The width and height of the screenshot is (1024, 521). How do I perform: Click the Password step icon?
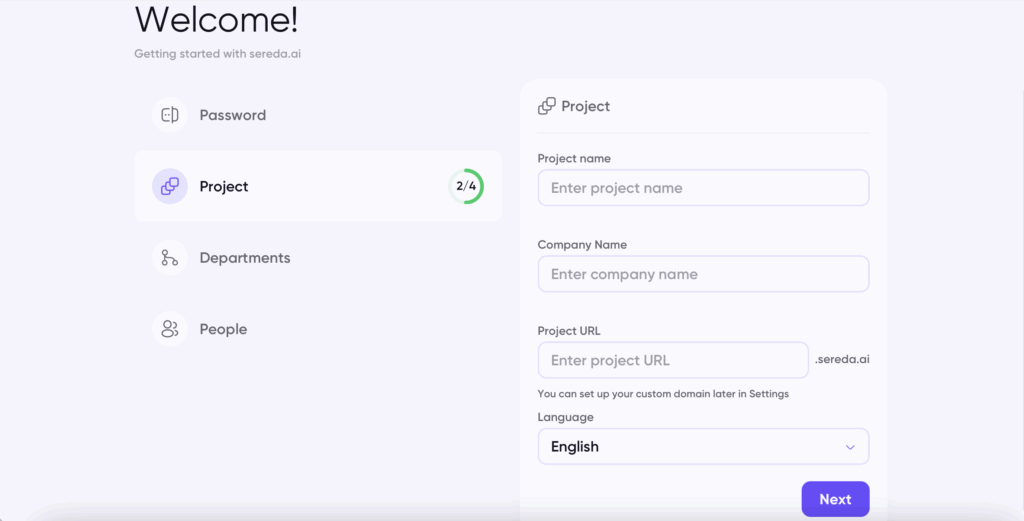[170, 115]
